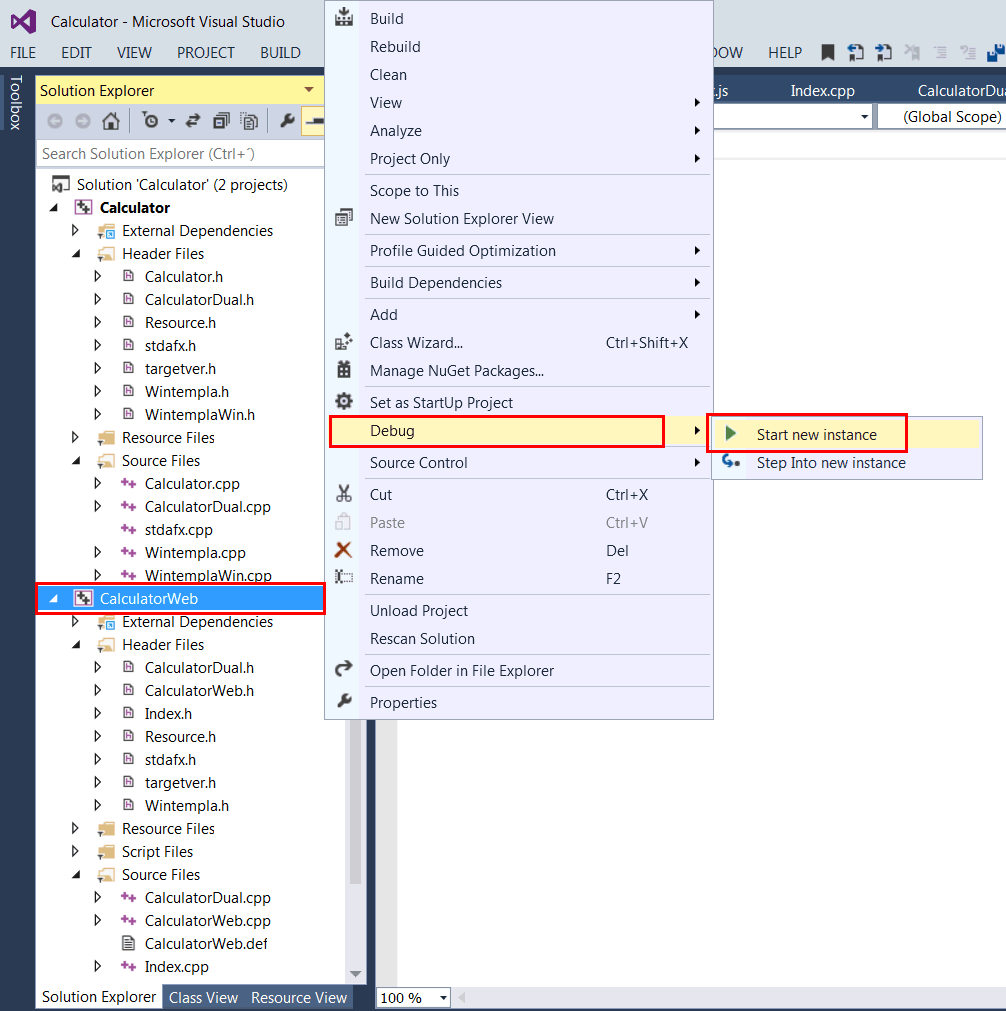This screenshot has width=1006, height=1011.
Task: Open the zoom level 100 % dropdown
Action: coord(443,997)
